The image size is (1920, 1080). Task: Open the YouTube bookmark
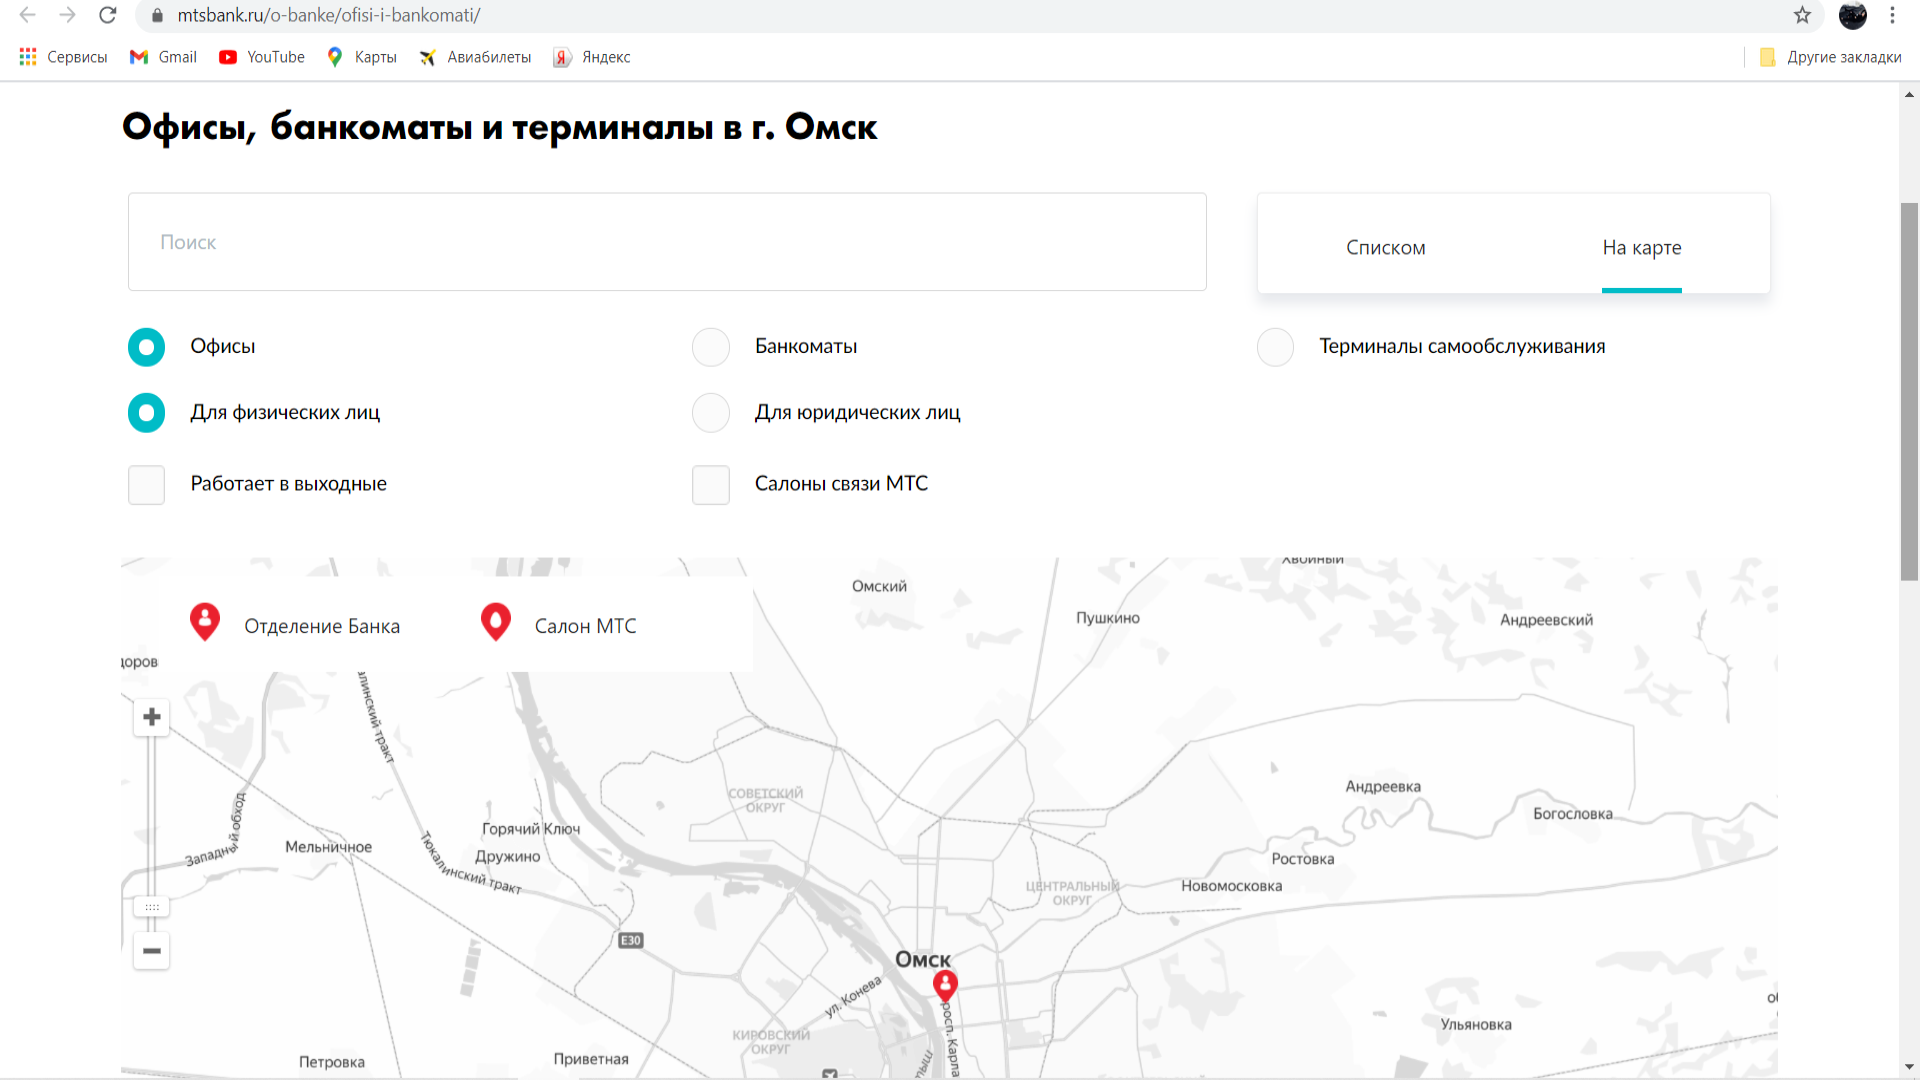pos(262,57)
